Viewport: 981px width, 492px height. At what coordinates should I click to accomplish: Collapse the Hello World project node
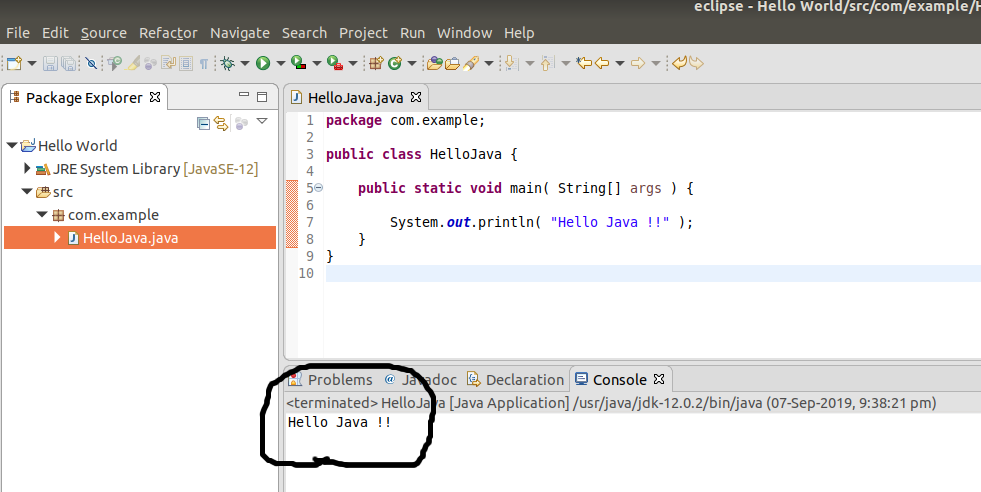[12, 145]
